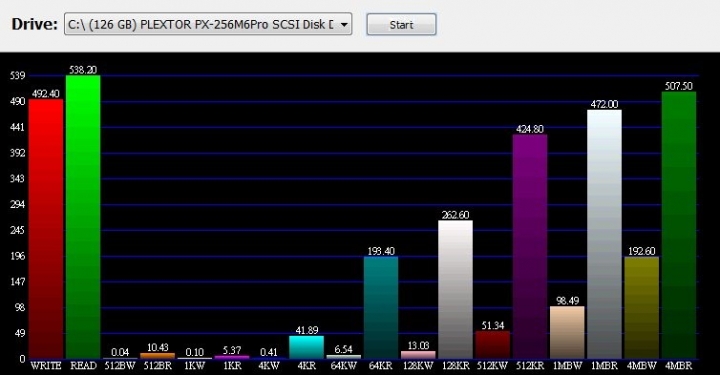Click the value 492.40 above WRITE
The width and height of the screenshot is (720, 375).
click(x=45, y=94)
